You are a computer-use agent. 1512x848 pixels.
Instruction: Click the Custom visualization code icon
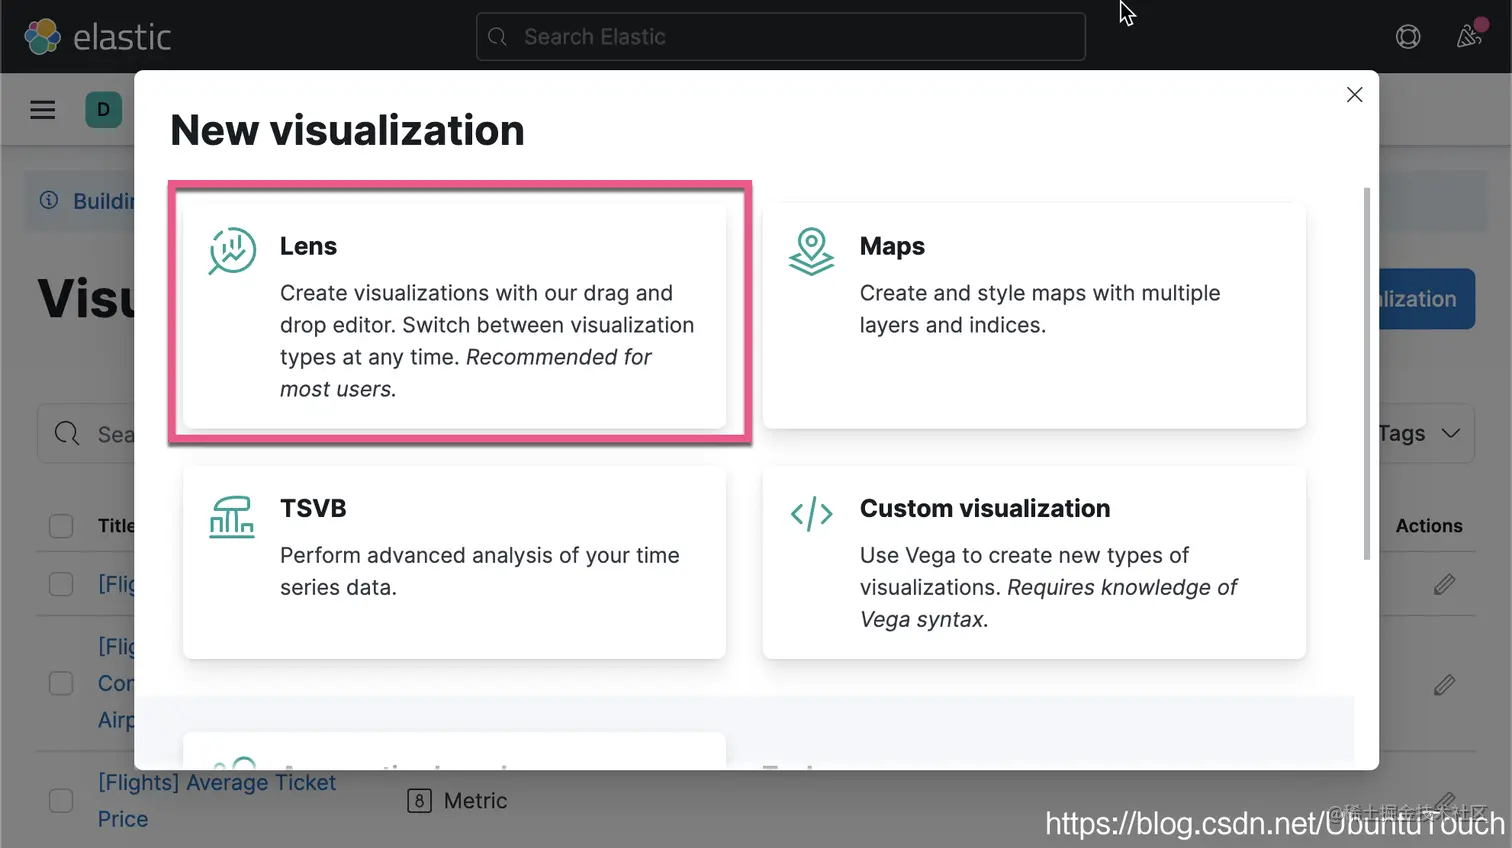[811, 514]
